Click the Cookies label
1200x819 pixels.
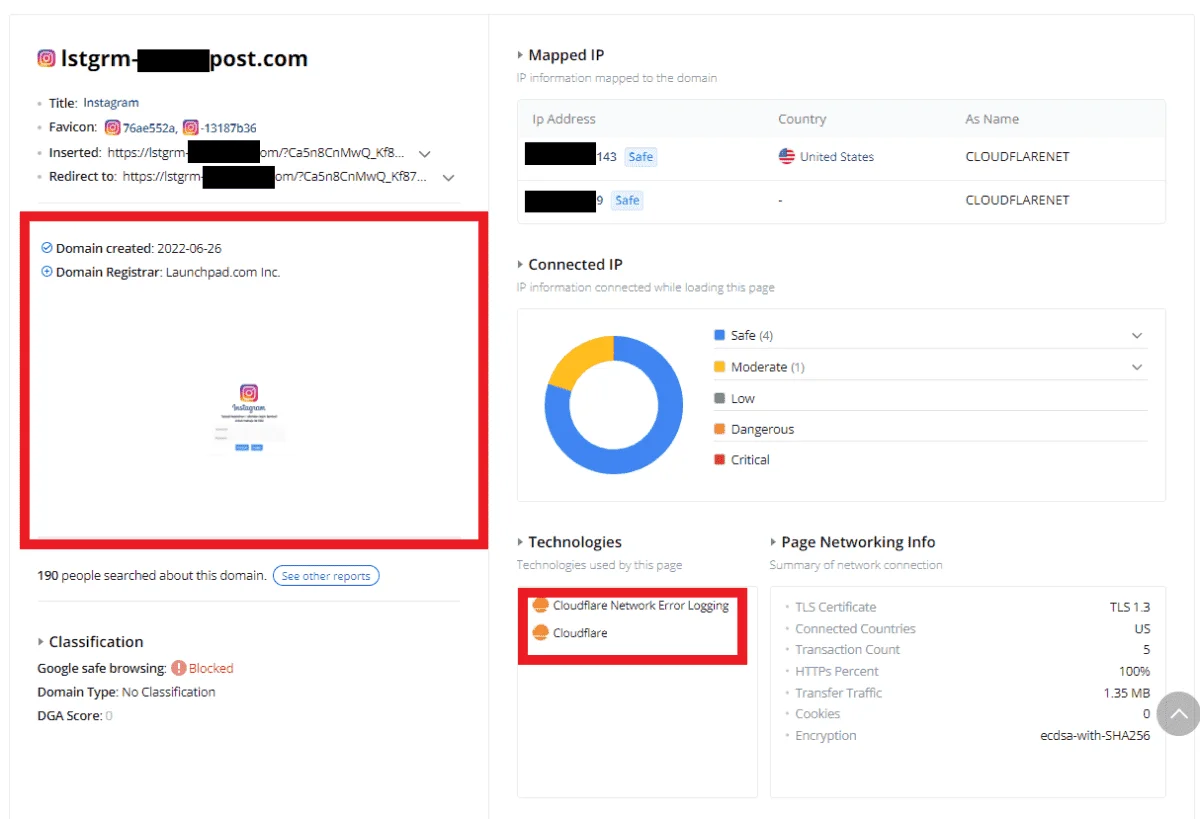point(817,714)
